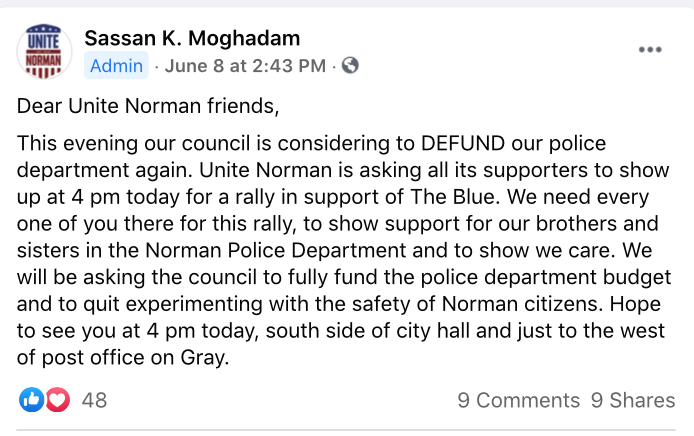The image size is (694, 436).
Task: Click the word UNITE inside the logo
Action: [43, 42]
